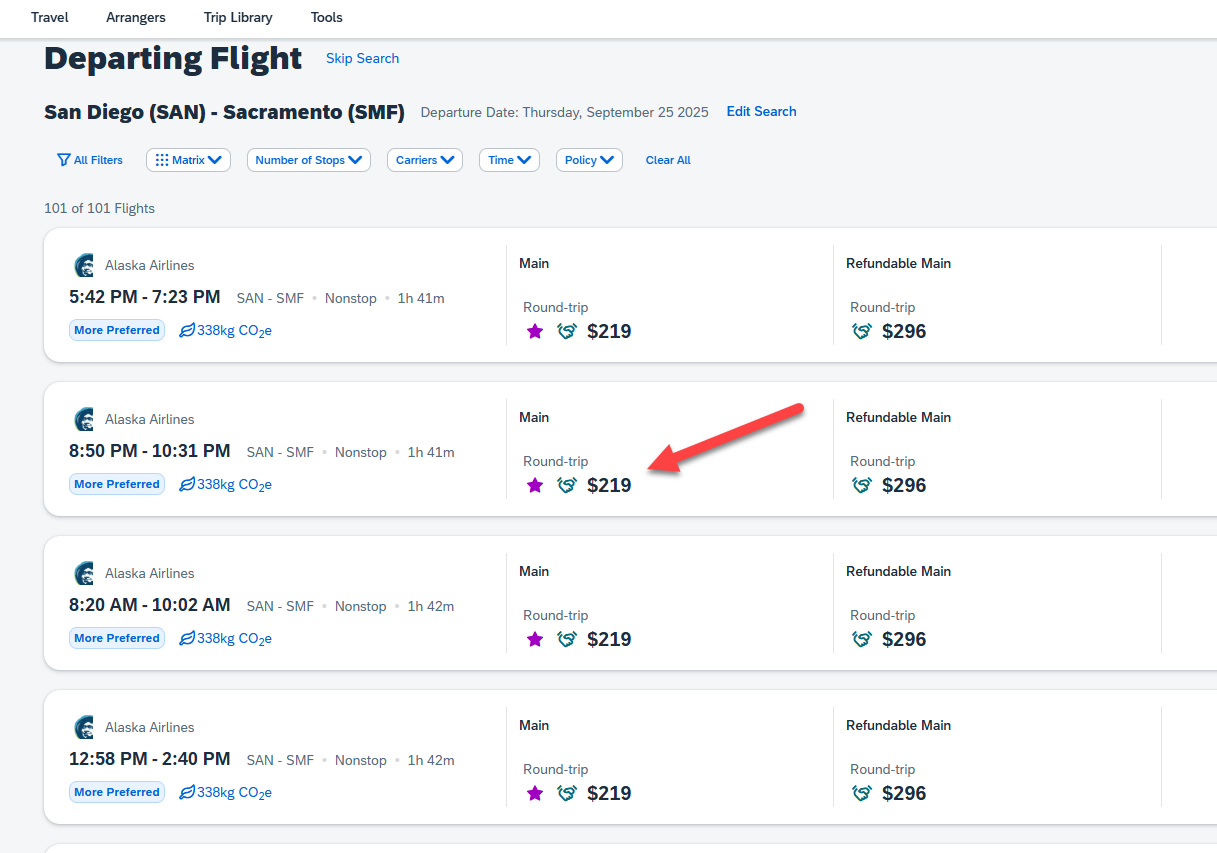Open the Matrix dropdown filter
Image resolution: width=1217 pixels, height=853 pixels.
[x=189, y=160]
